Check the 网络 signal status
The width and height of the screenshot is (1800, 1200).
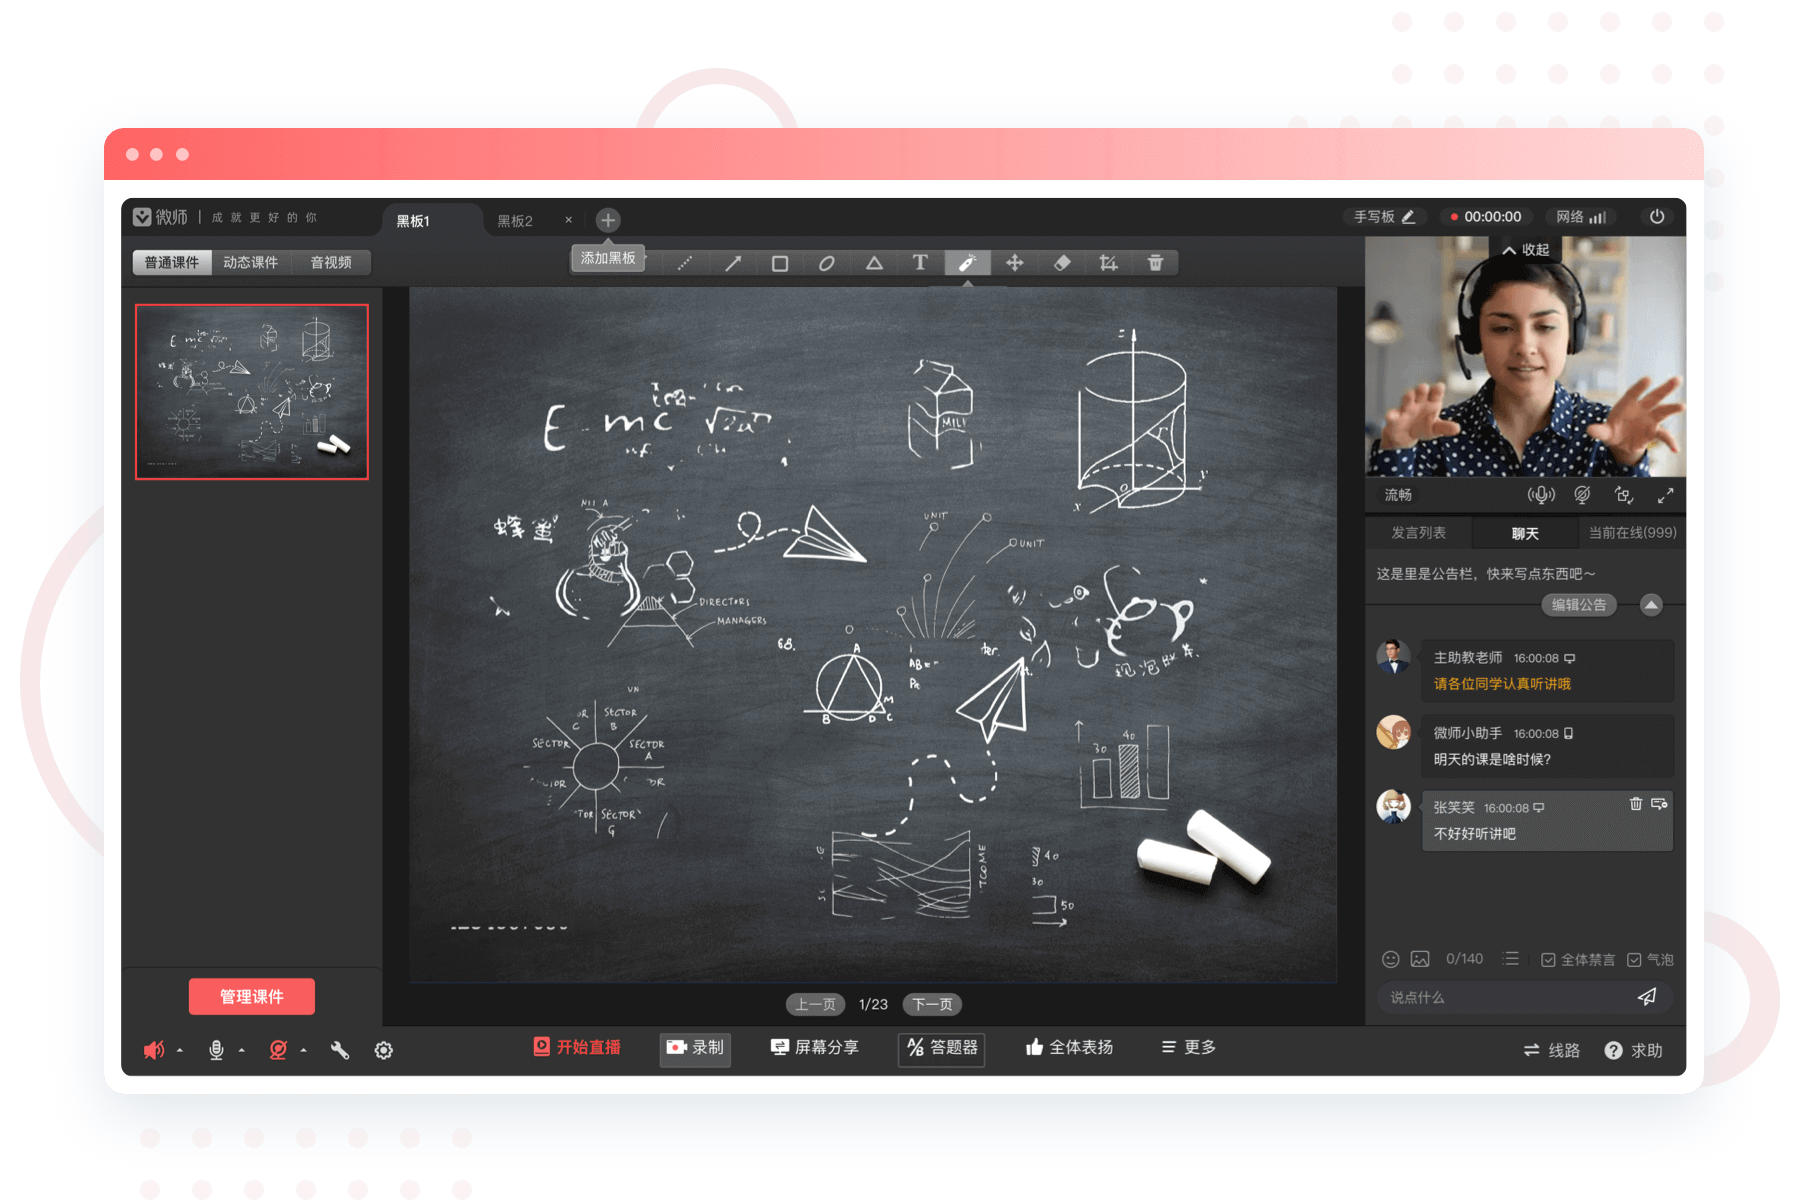[1581, 217]
